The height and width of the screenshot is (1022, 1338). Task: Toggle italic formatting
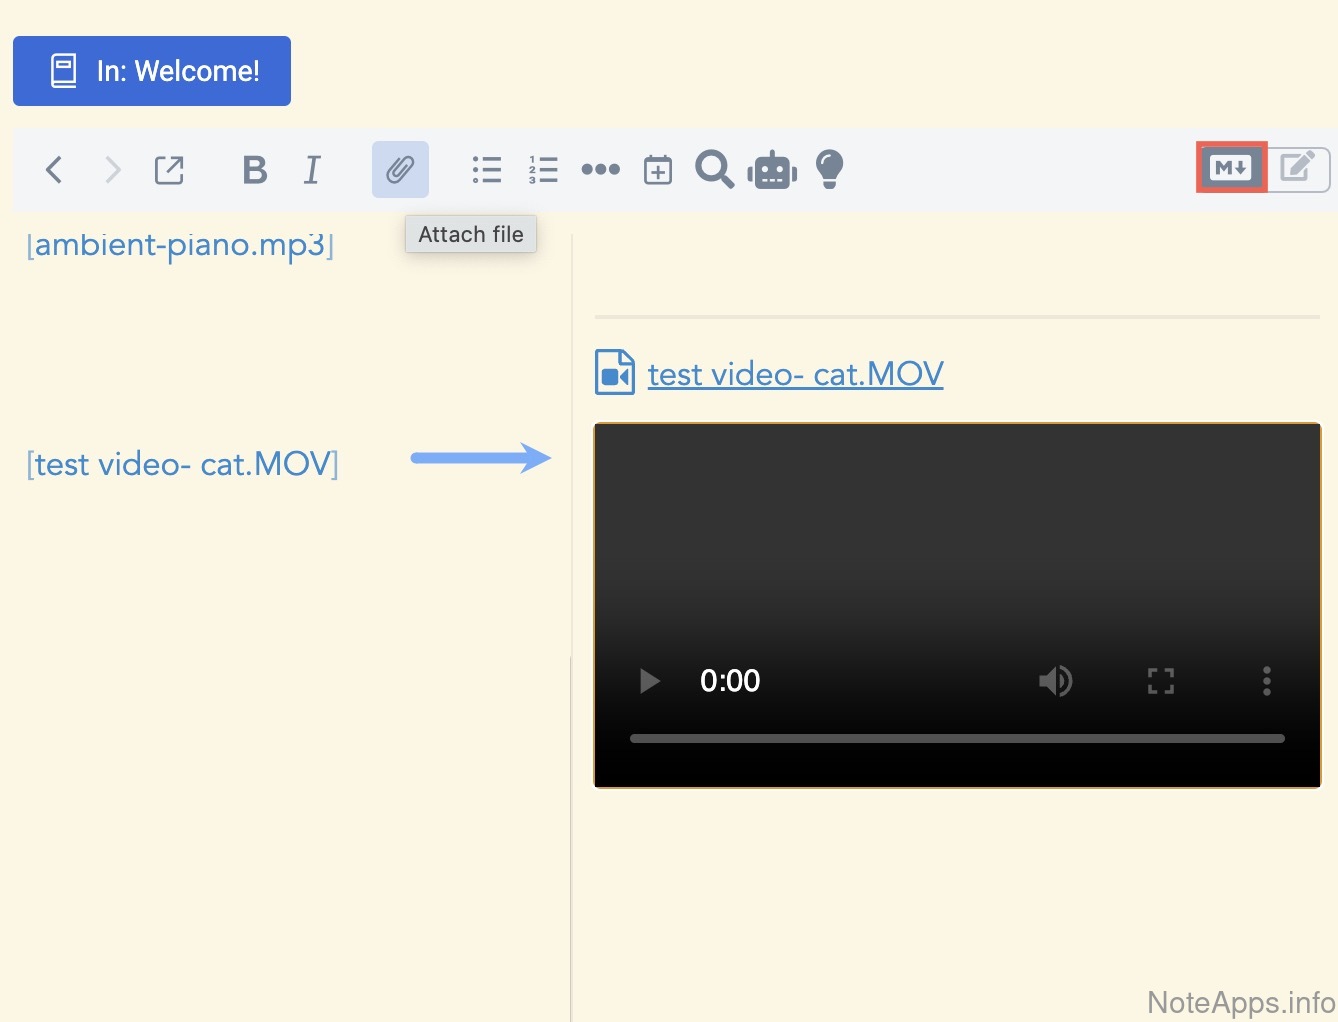pyautogui.click(x=312, y=170)
